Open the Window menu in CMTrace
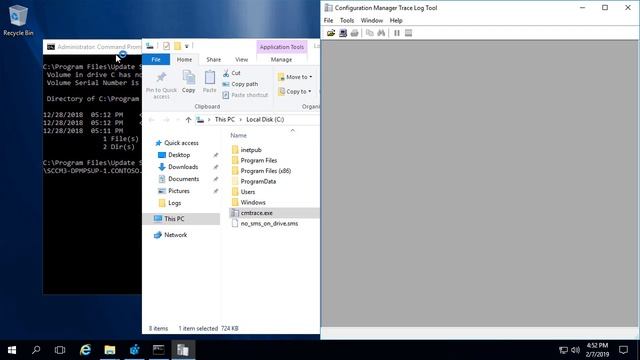This screenshot has height=360, width=640. pyautogui.click(x=371, y=20)
